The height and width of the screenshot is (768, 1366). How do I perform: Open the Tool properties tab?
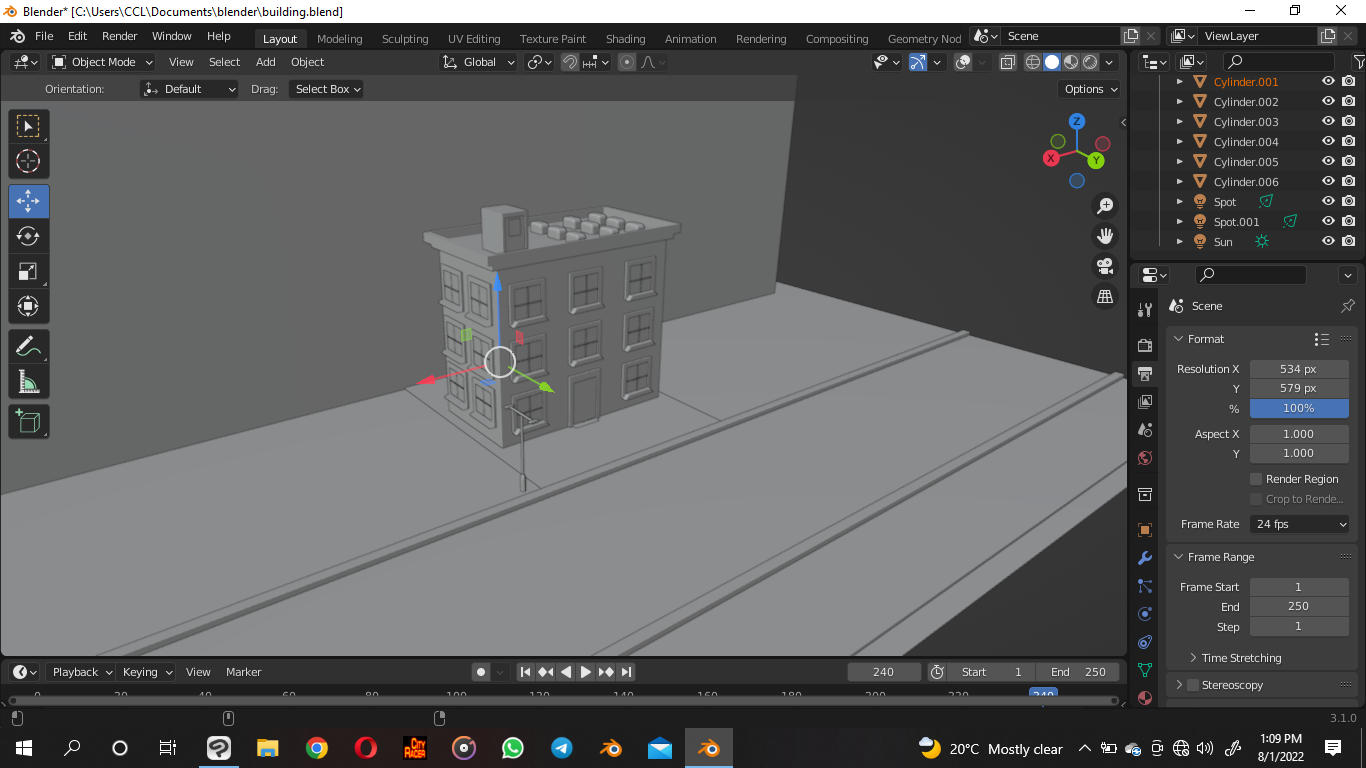coord(1145,310)
